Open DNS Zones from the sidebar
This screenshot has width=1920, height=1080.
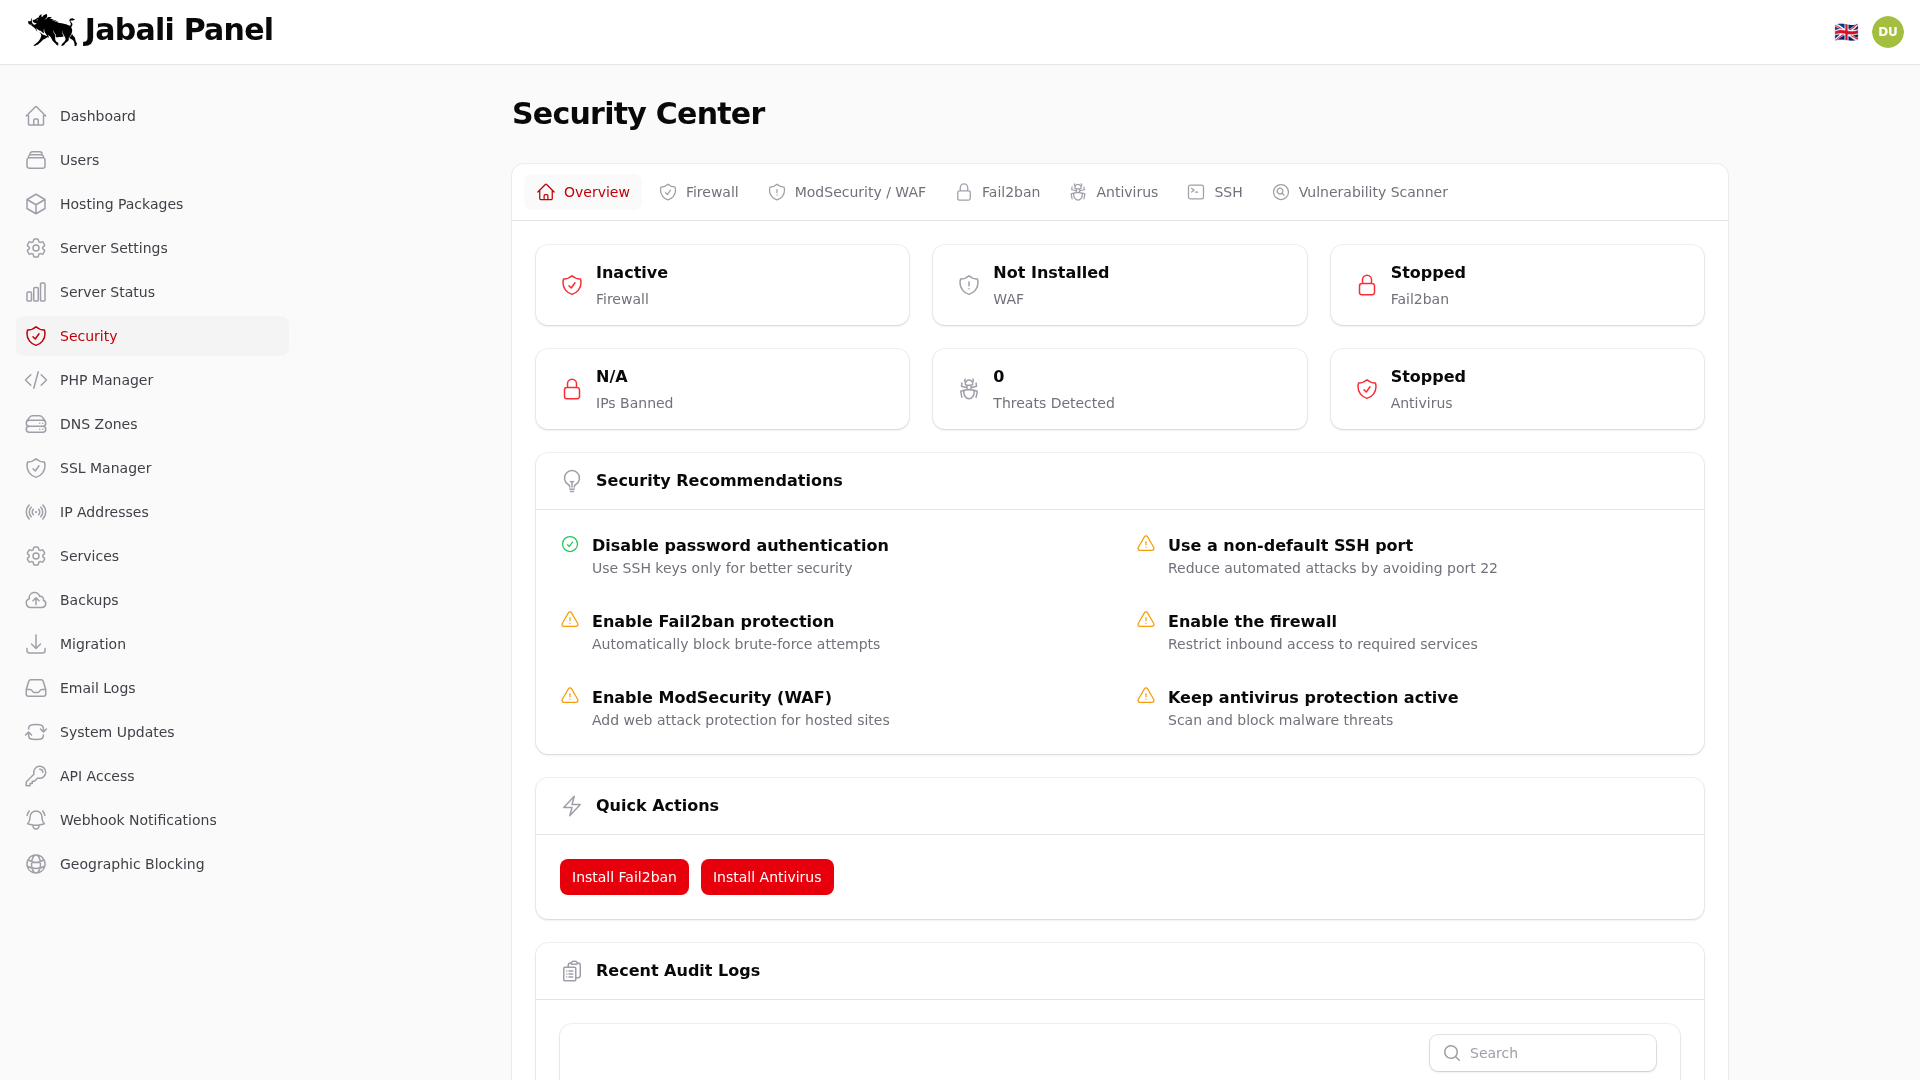click(98, 423)
